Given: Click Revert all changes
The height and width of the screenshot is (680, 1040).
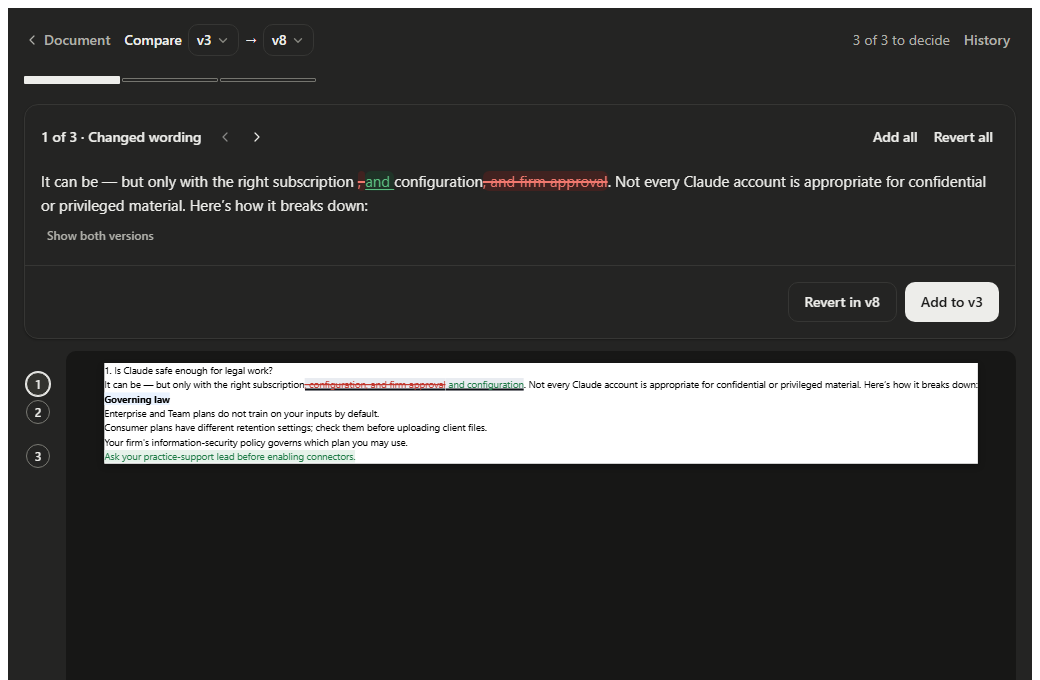Looking at the screenshot, I should (963, 137).
